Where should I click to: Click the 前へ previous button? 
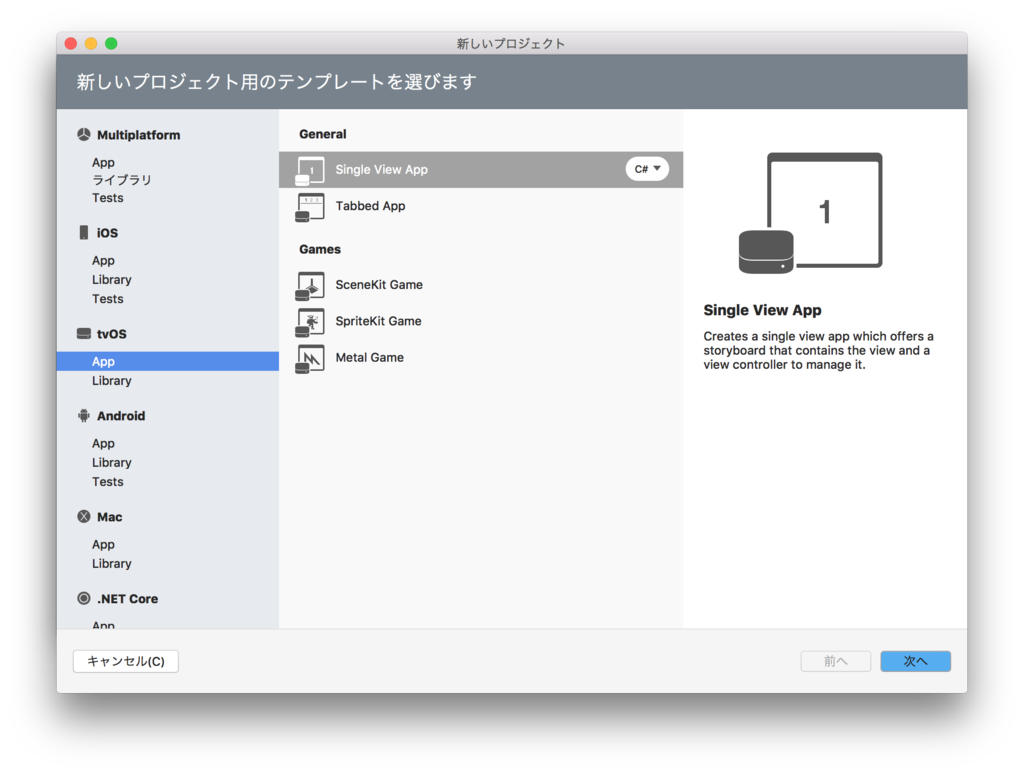click(835, 661)
